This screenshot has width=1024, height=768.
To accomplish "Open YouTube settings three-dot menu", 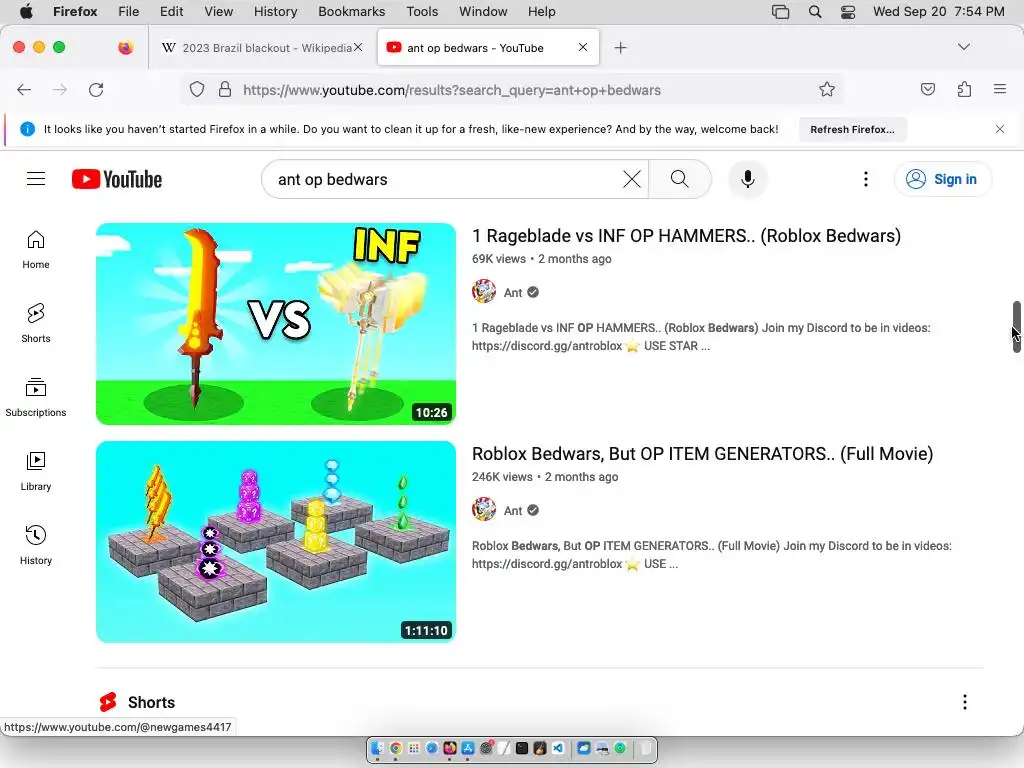I will pos(865,179).
